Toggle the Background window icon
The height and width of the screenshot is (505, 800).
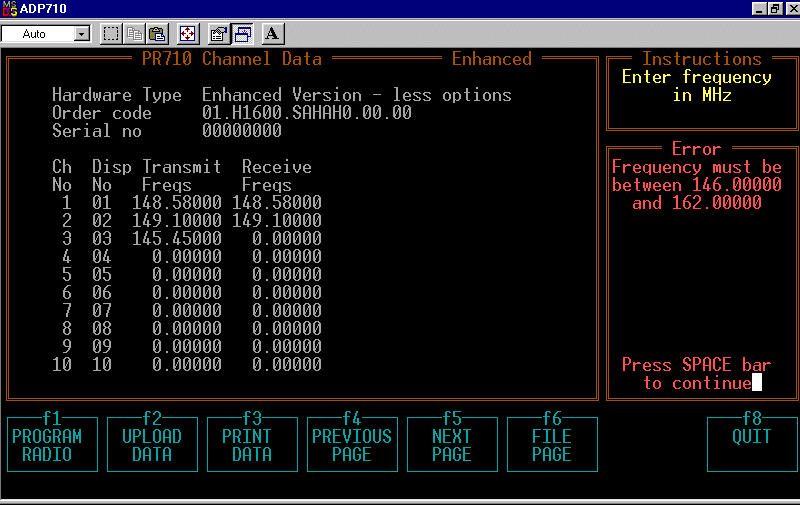[243, 34]
